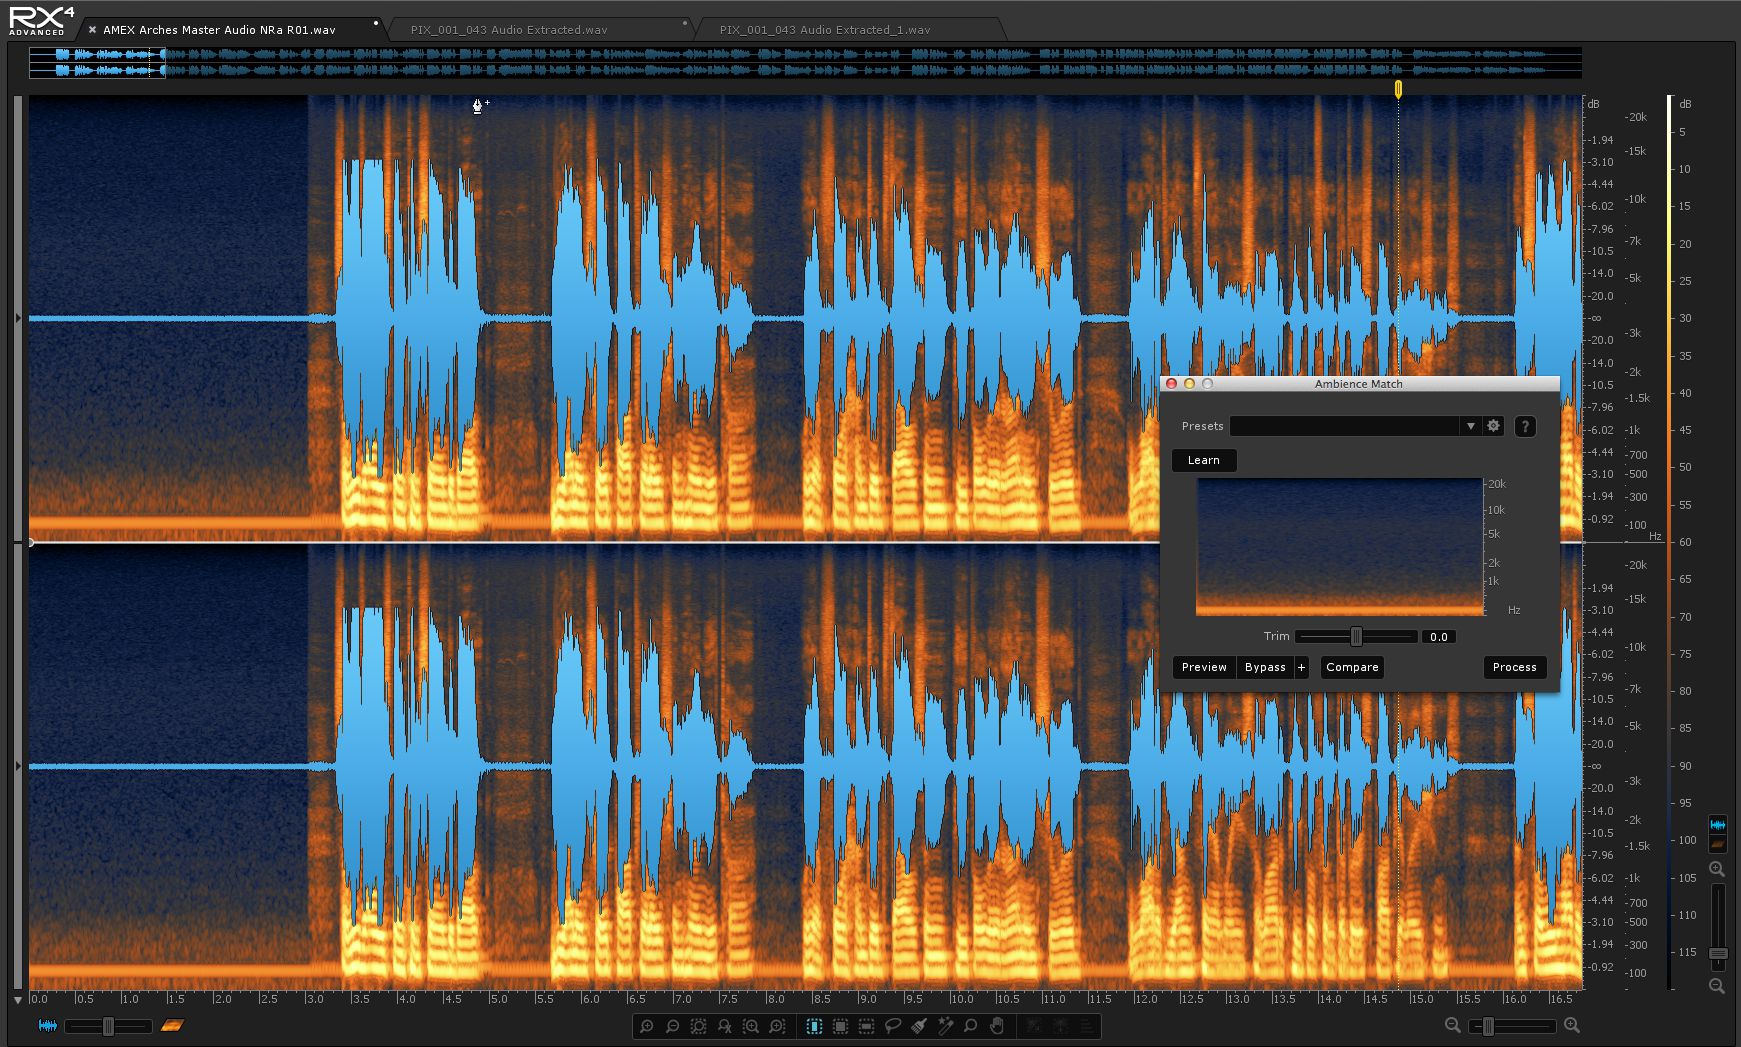Open Ambience Match help question mark
Screen dimensions: 1741x1047
coord(1524,426)
